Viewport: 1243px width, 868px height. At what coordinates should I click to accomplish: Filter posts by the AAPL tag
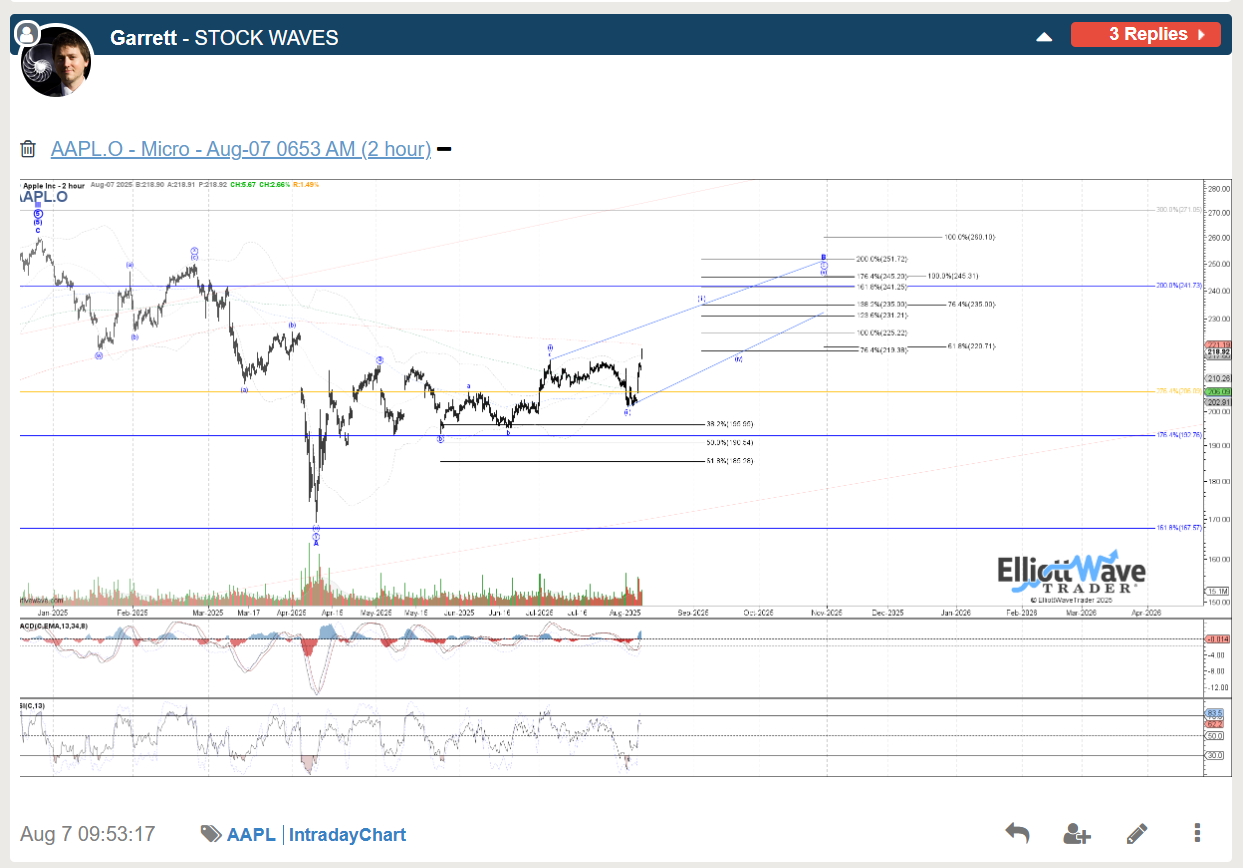(x=253, y=834)
